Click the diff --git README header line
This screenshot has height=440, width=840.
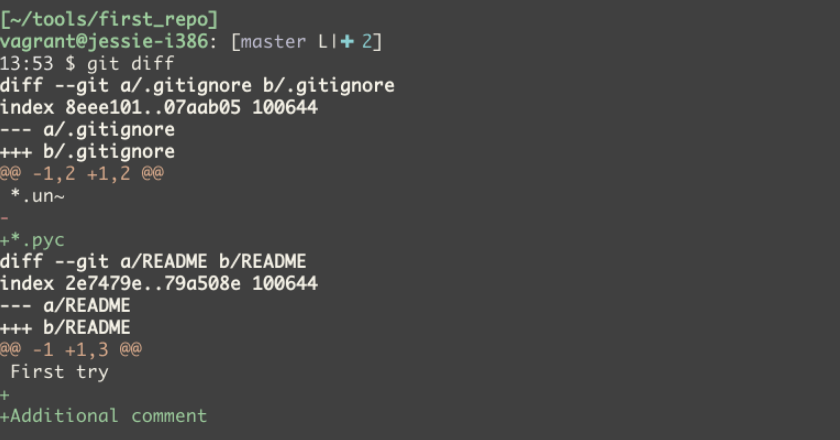point(153,261)
